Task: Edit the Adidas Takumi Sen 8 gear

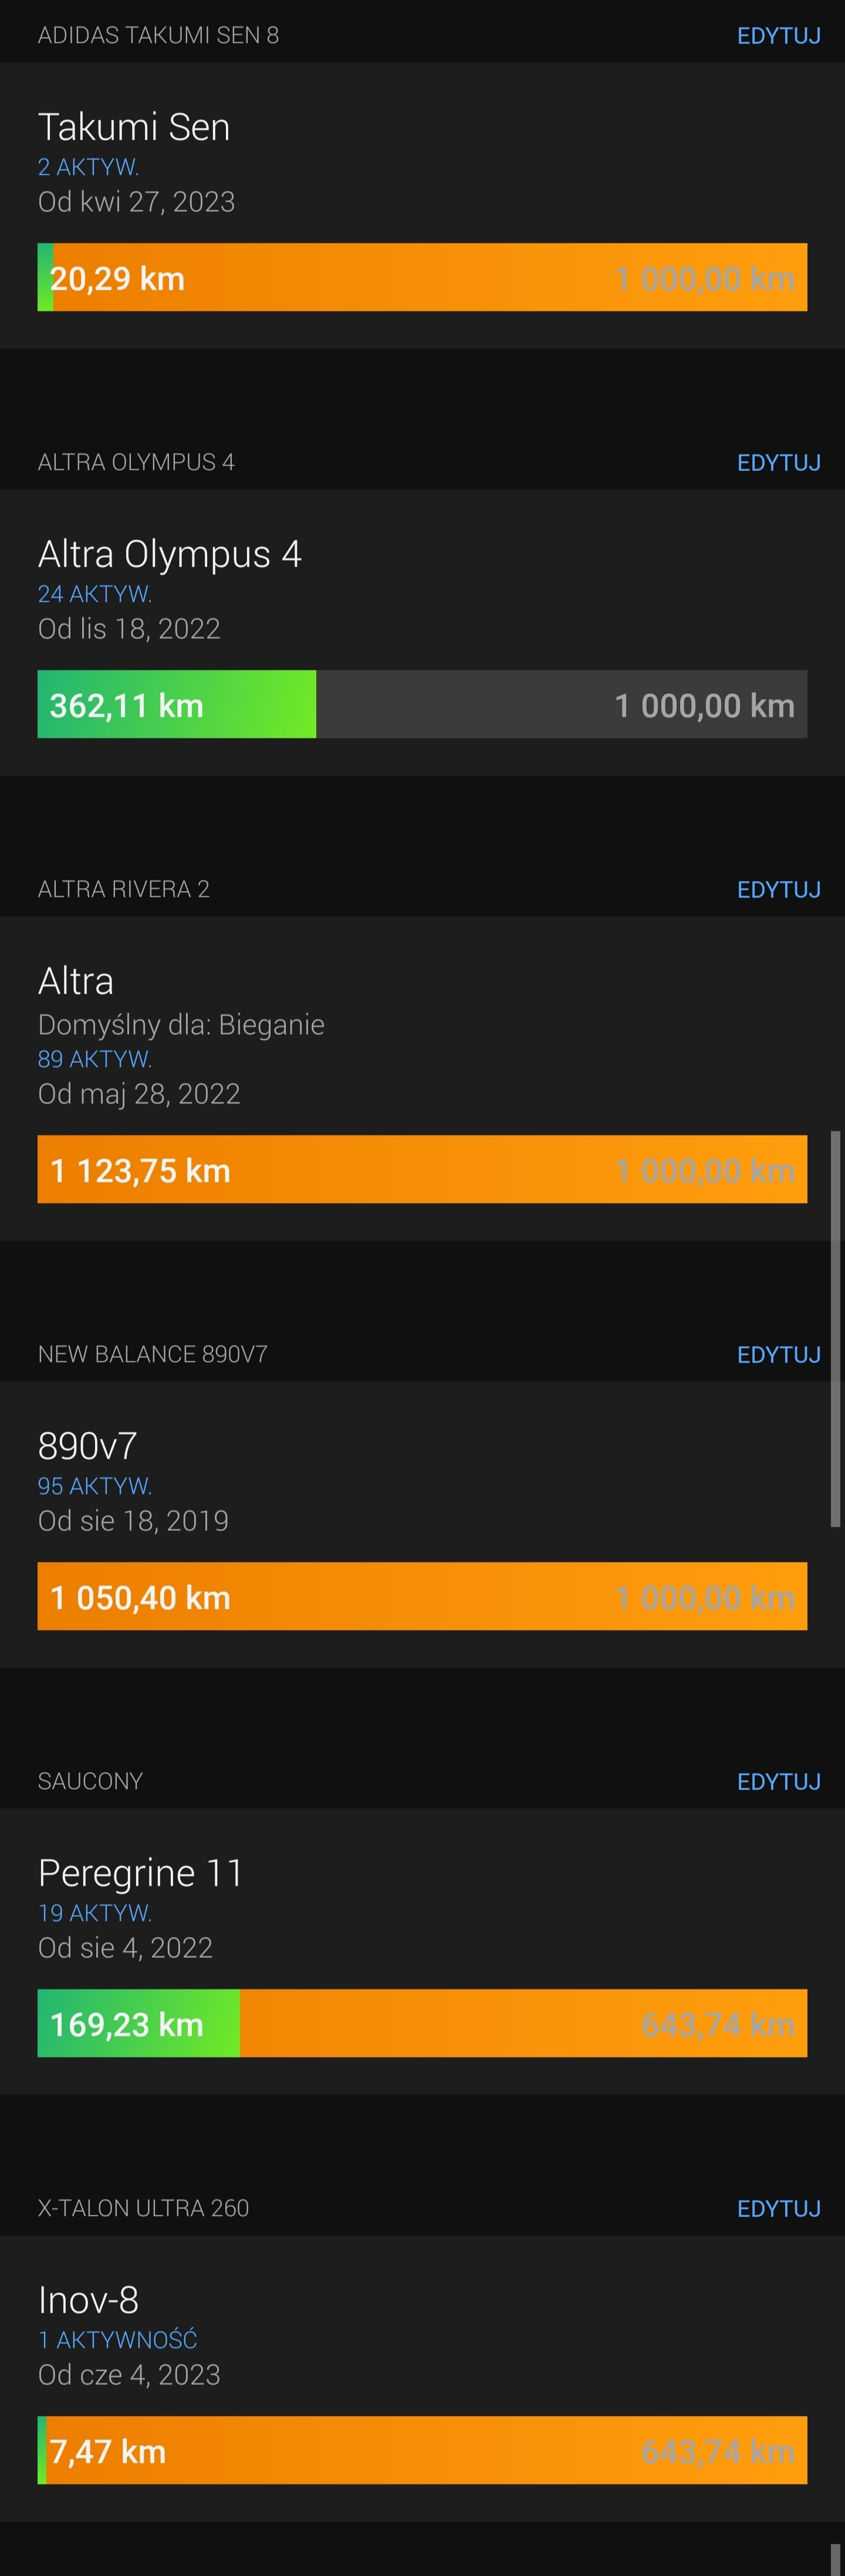Action: 778,36
